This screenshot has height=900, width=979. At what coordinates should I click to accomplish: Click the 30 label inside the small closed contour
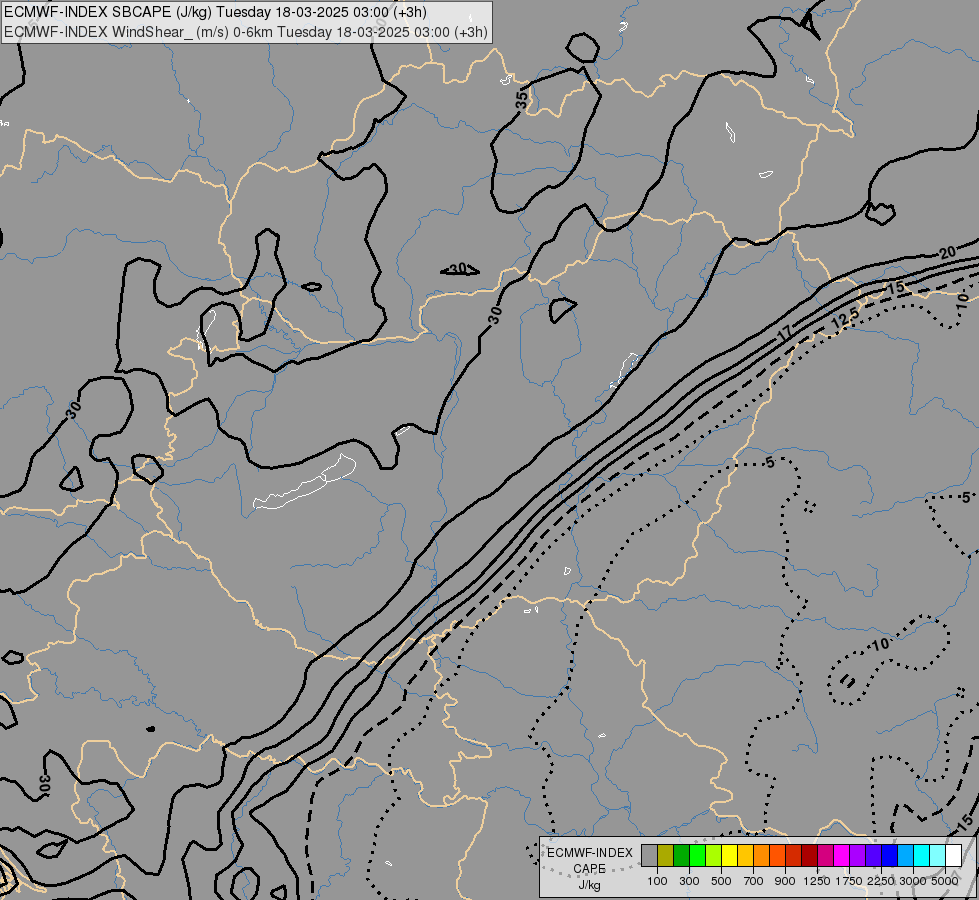click(458, 269)
